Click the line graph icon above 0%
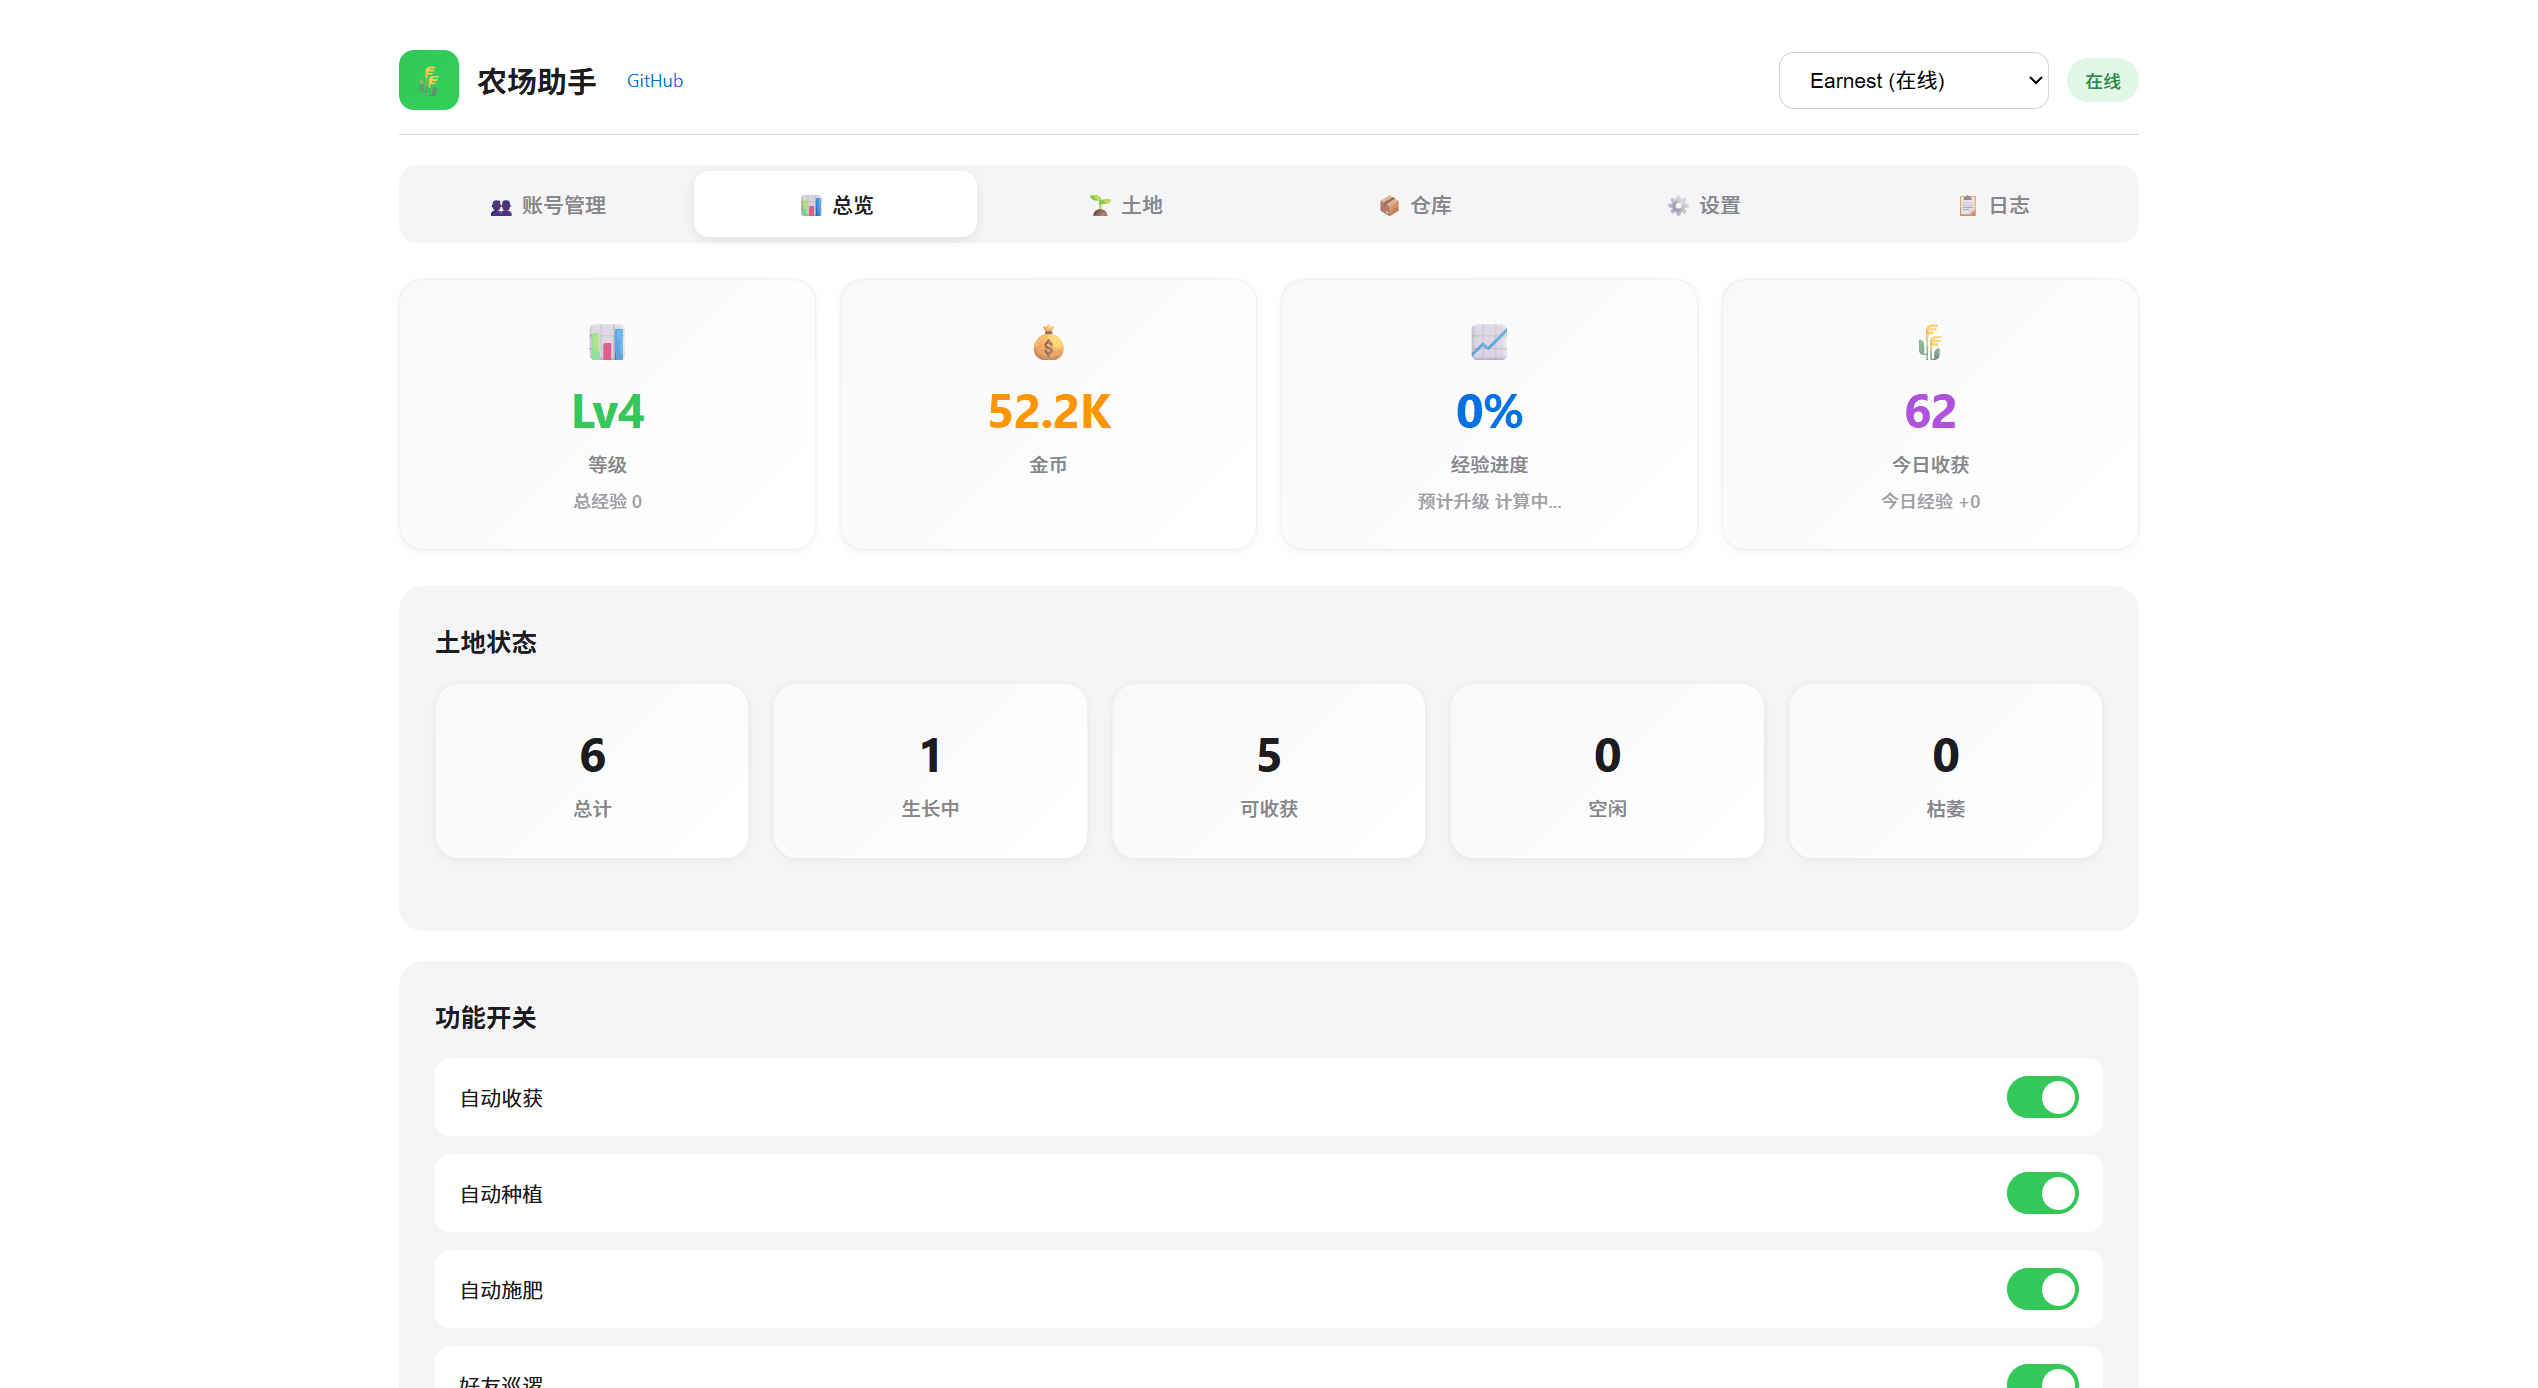This screenshot has width=2538, height=1388. (x=1489, y=343)
